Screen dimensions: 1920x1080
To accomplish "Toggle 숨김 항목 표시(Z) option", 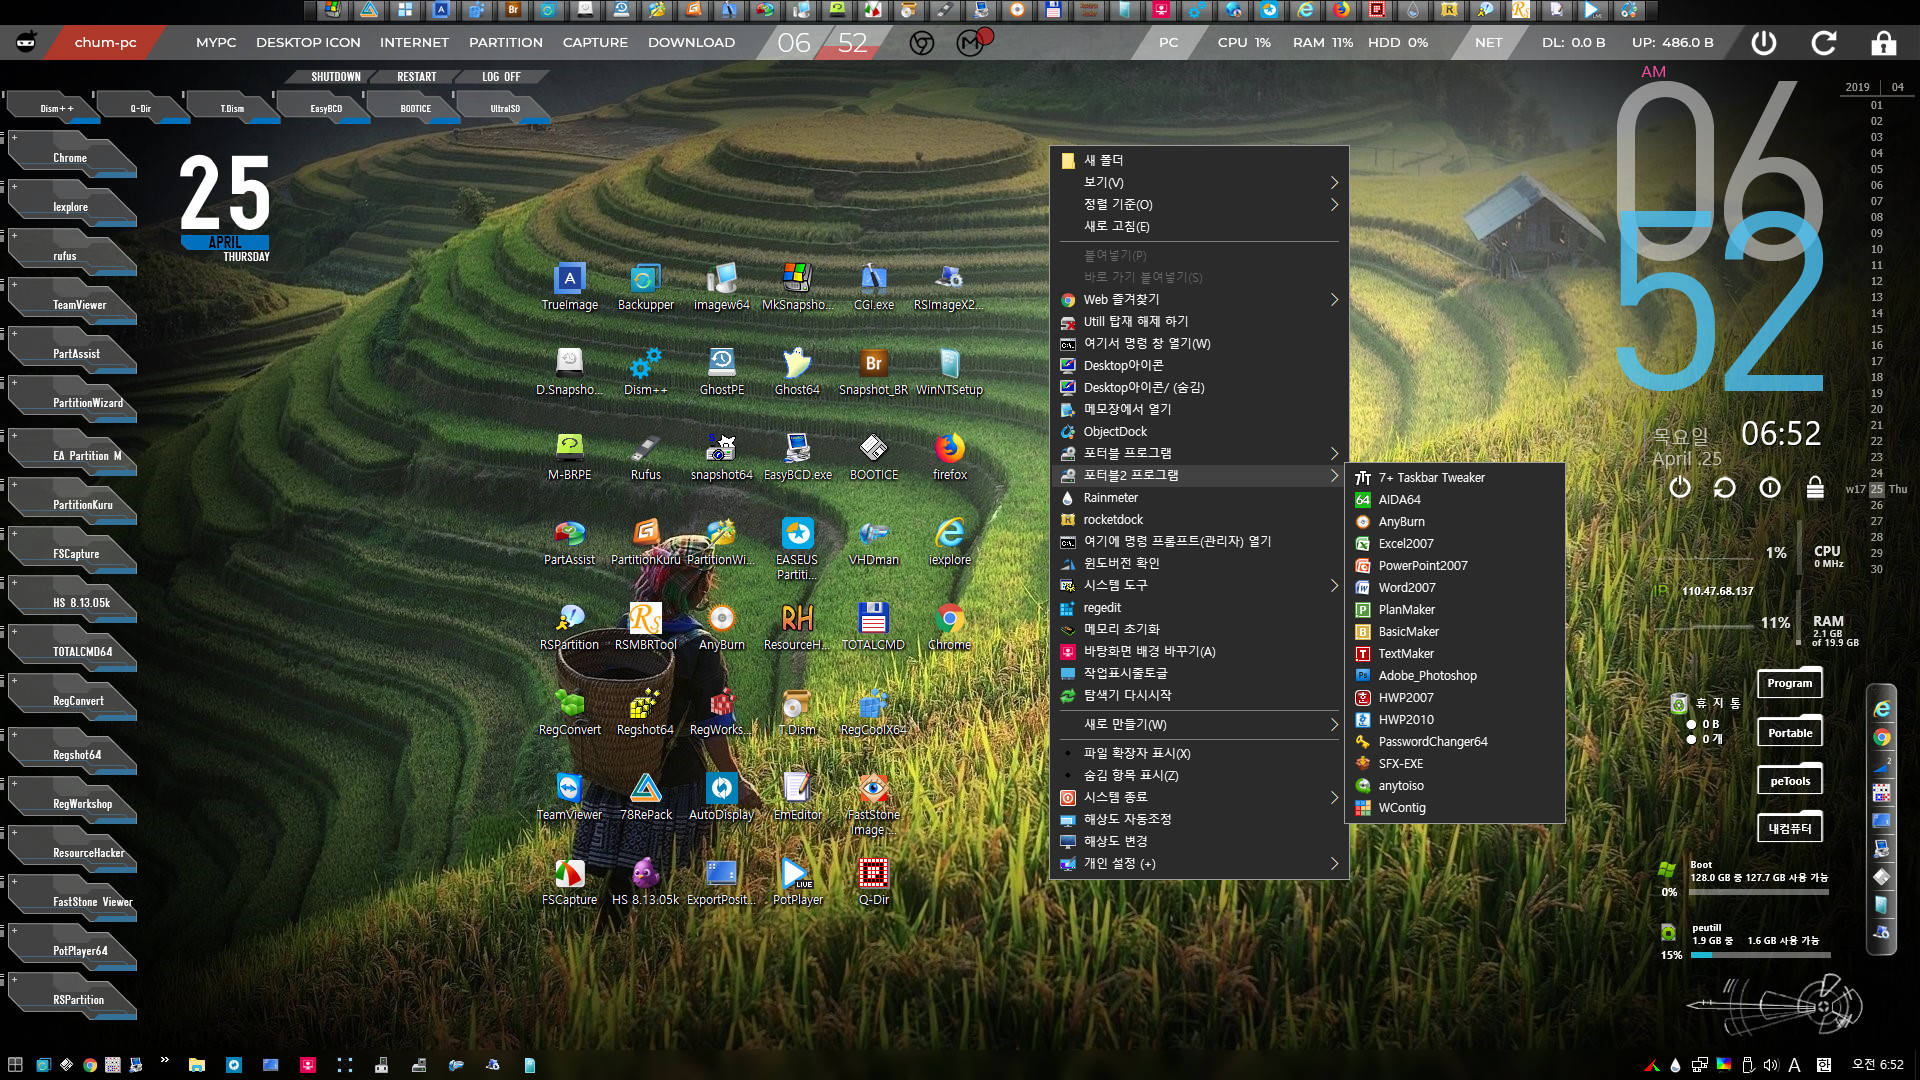I will (1199, 775).
